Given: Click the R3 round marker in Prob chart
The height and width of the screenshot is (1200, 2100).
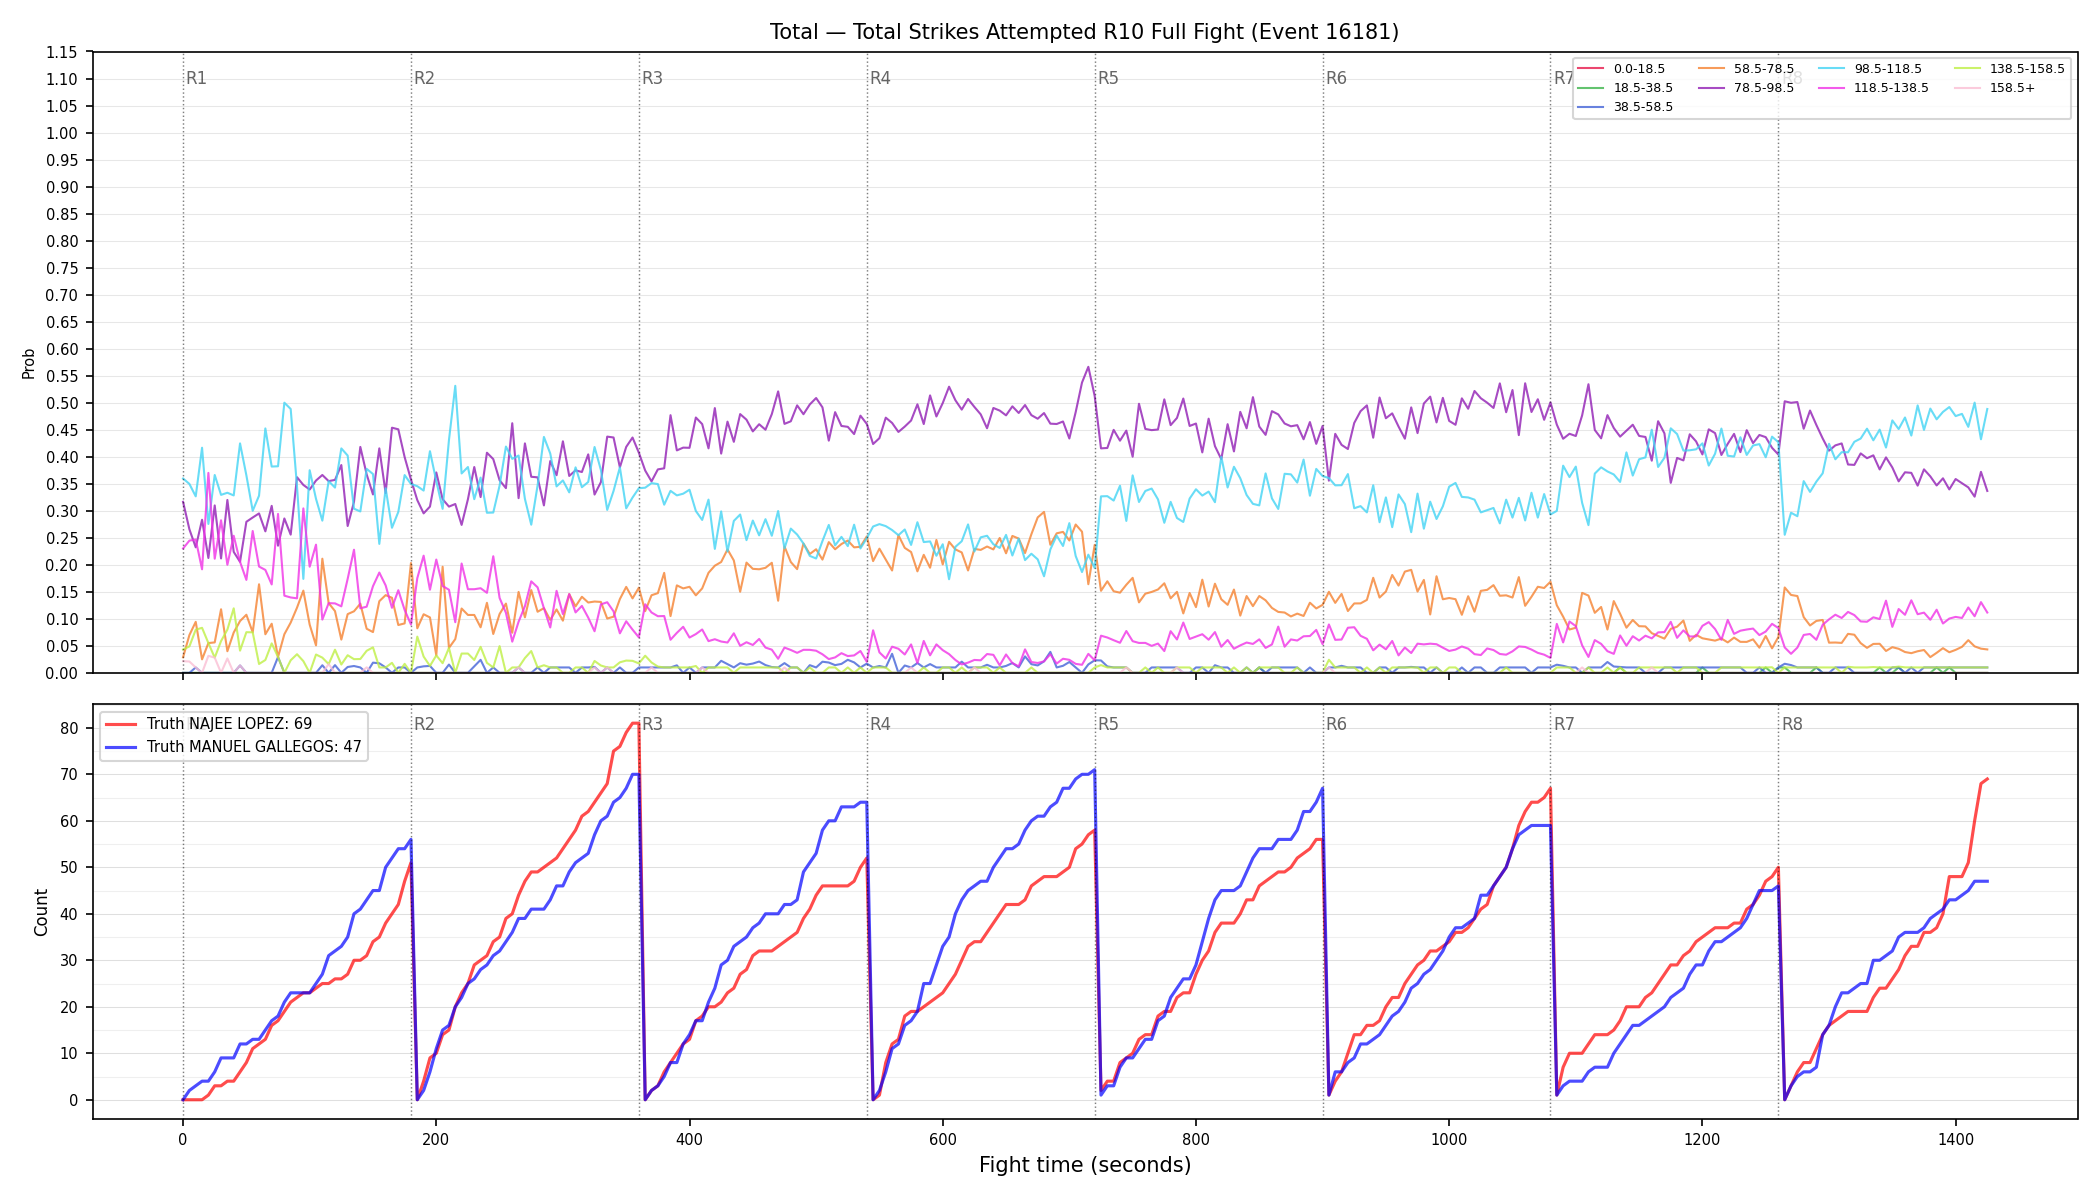Looking at the screenshot, I should pos(652,78).
